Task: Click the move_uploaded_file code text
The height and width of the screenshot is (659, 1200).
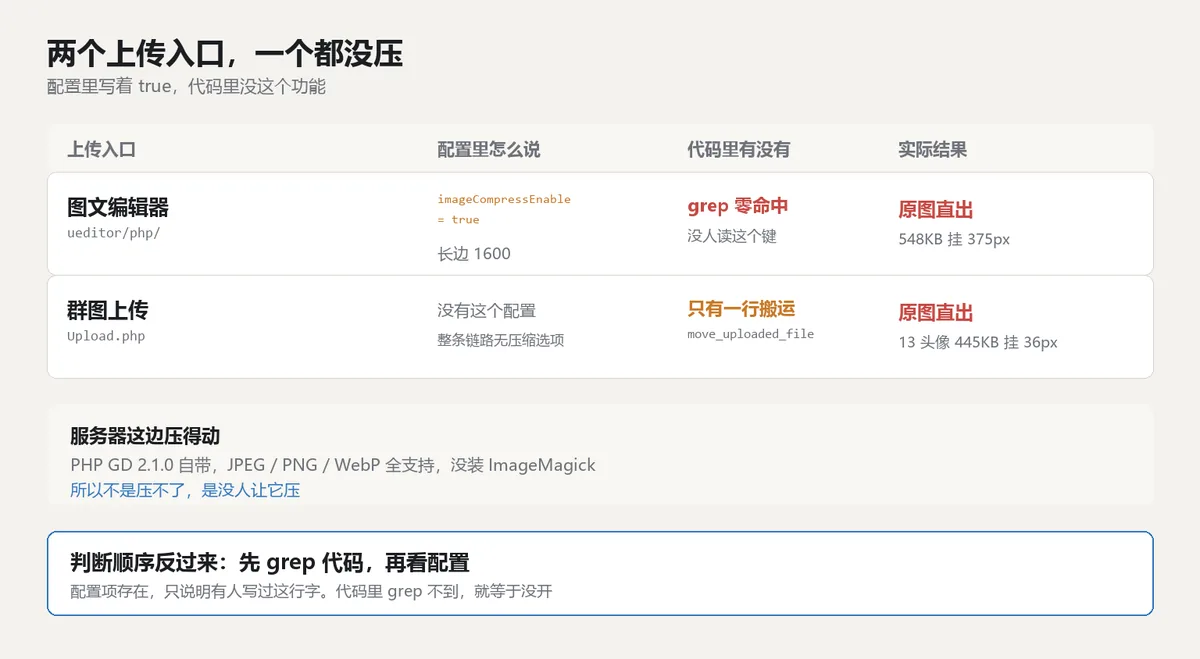Action: [x=750, y=334]
